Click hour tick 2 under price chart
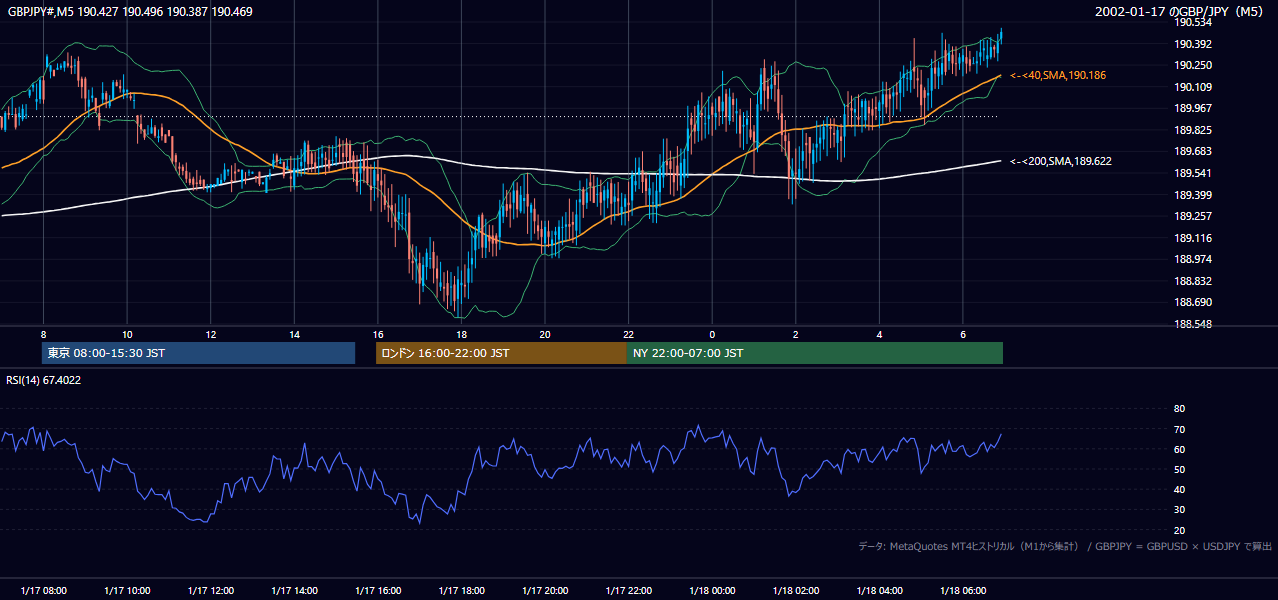 (x=795, y=334)
